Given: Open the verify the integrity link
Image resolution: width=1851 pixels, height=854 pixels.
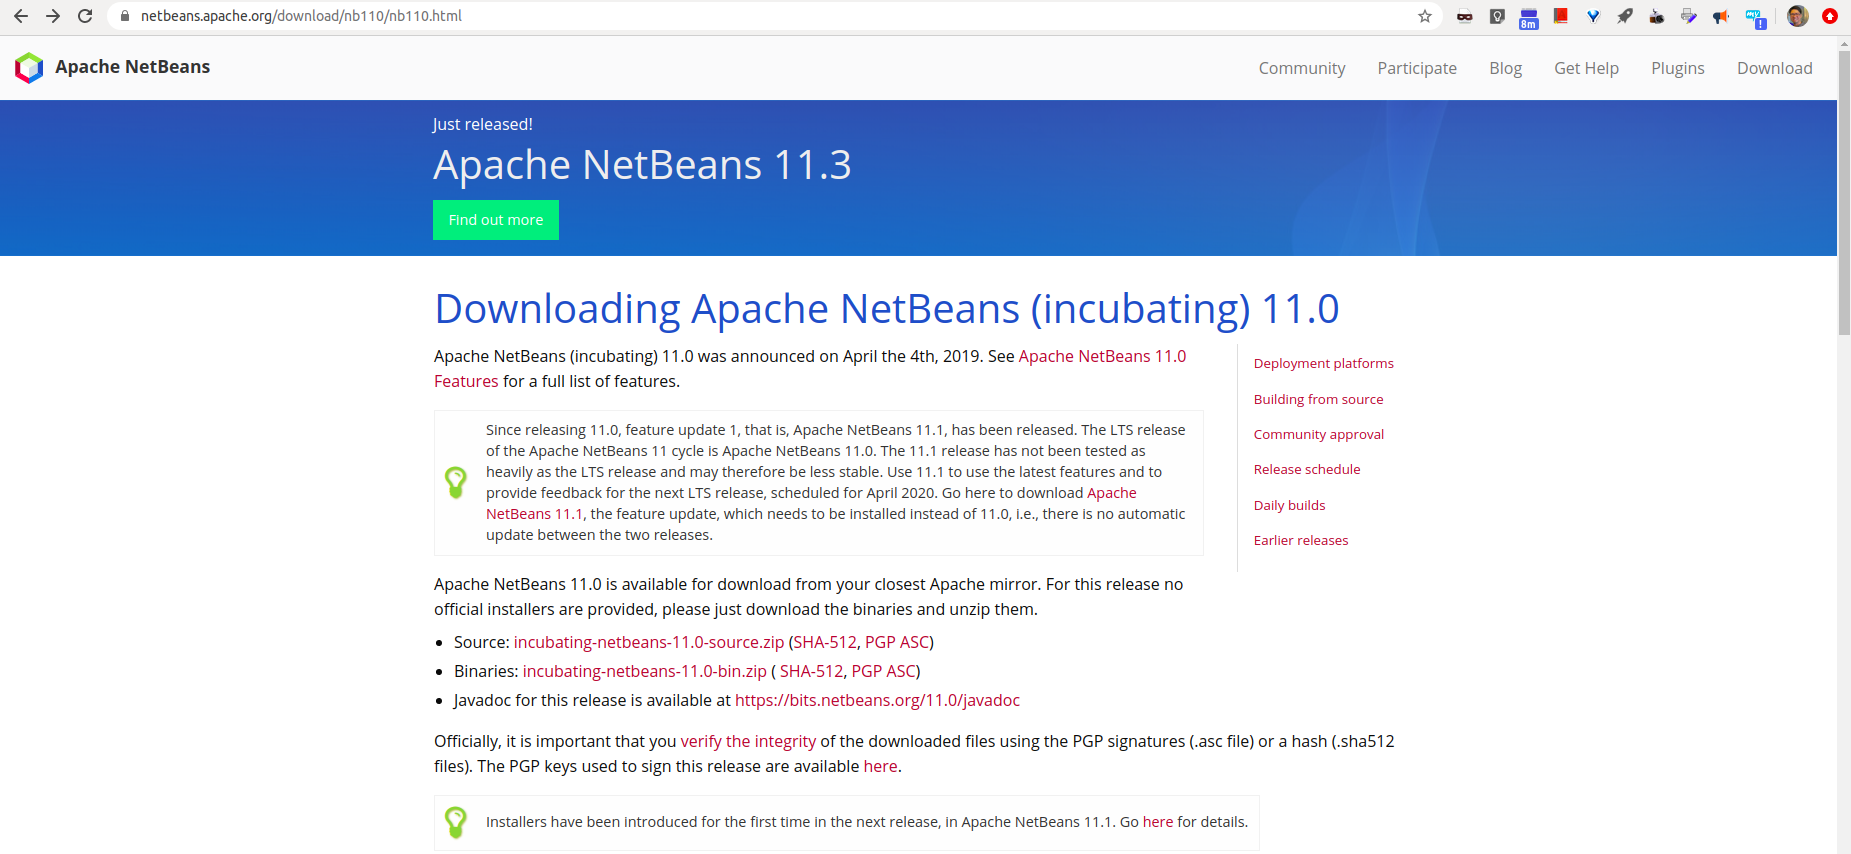Looking at the screenshot, I should (748, 741).
